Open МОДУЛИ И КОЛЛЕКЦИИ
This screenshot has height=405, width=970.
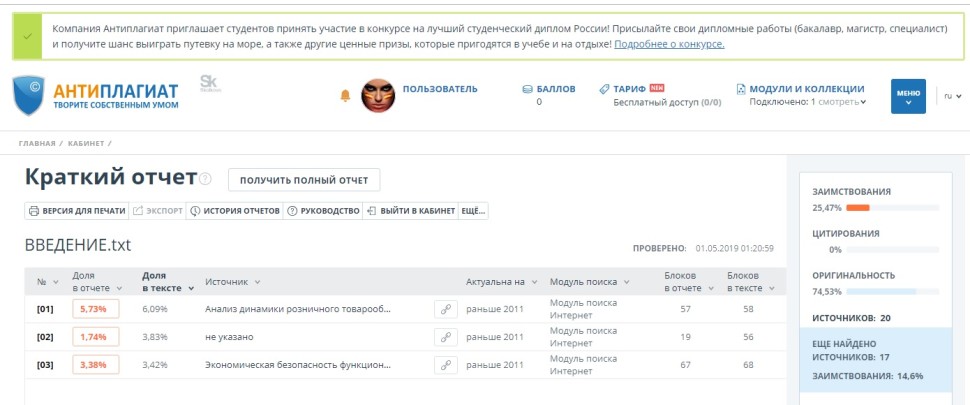click(800, 89)
